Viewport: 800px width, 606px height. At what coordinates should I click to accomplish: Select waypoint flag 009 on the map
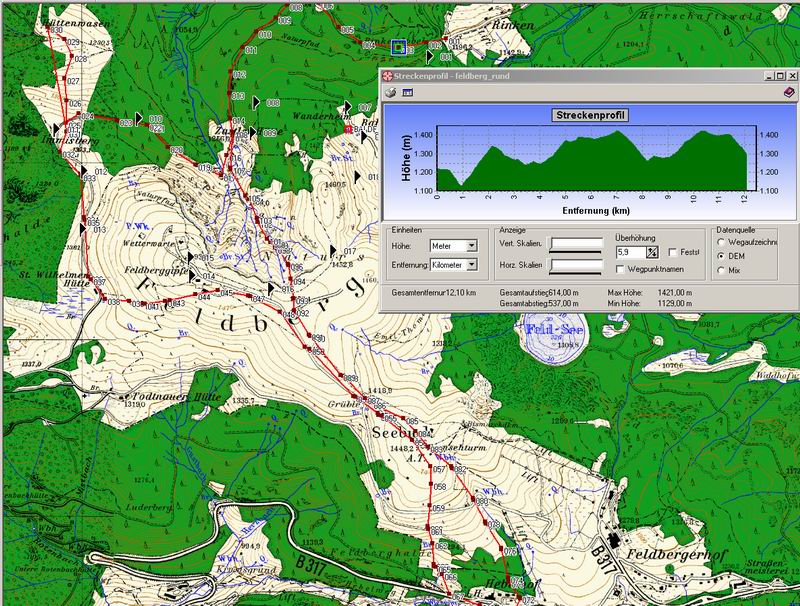(253, 133)
